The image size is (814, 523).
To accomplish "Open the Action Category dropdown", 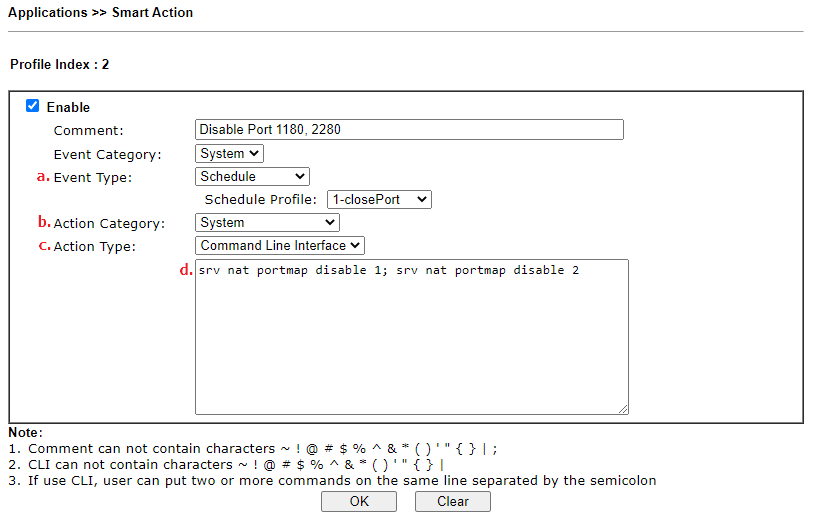I will [x=267, y=223].
